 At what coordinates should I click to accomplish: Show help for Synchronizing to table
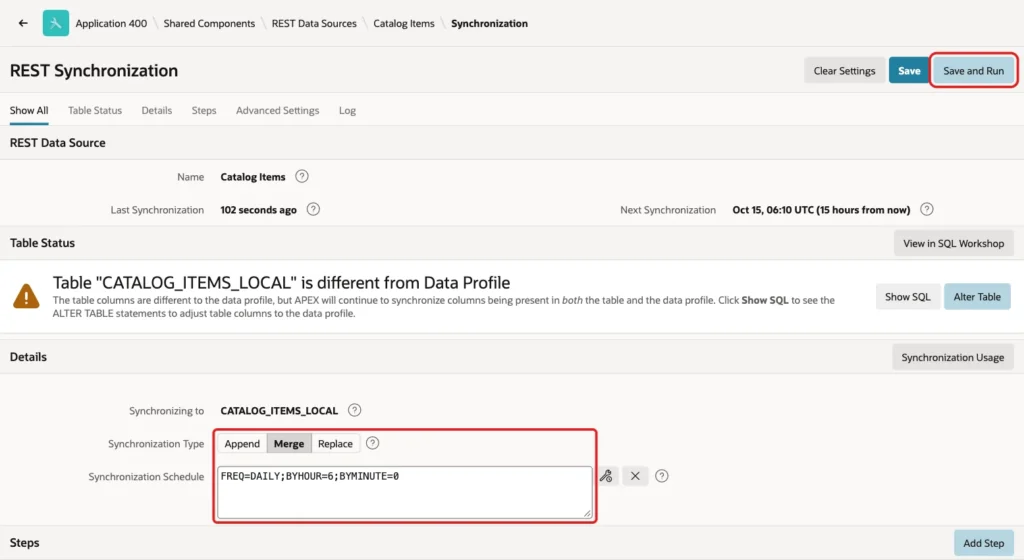355,410
